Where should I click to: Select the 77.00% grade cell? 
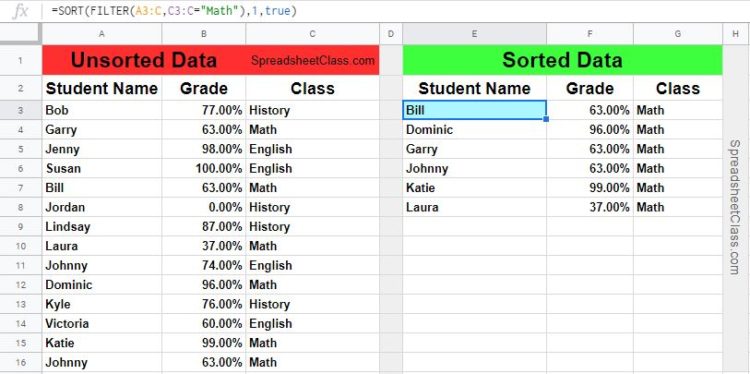(204, 110)
